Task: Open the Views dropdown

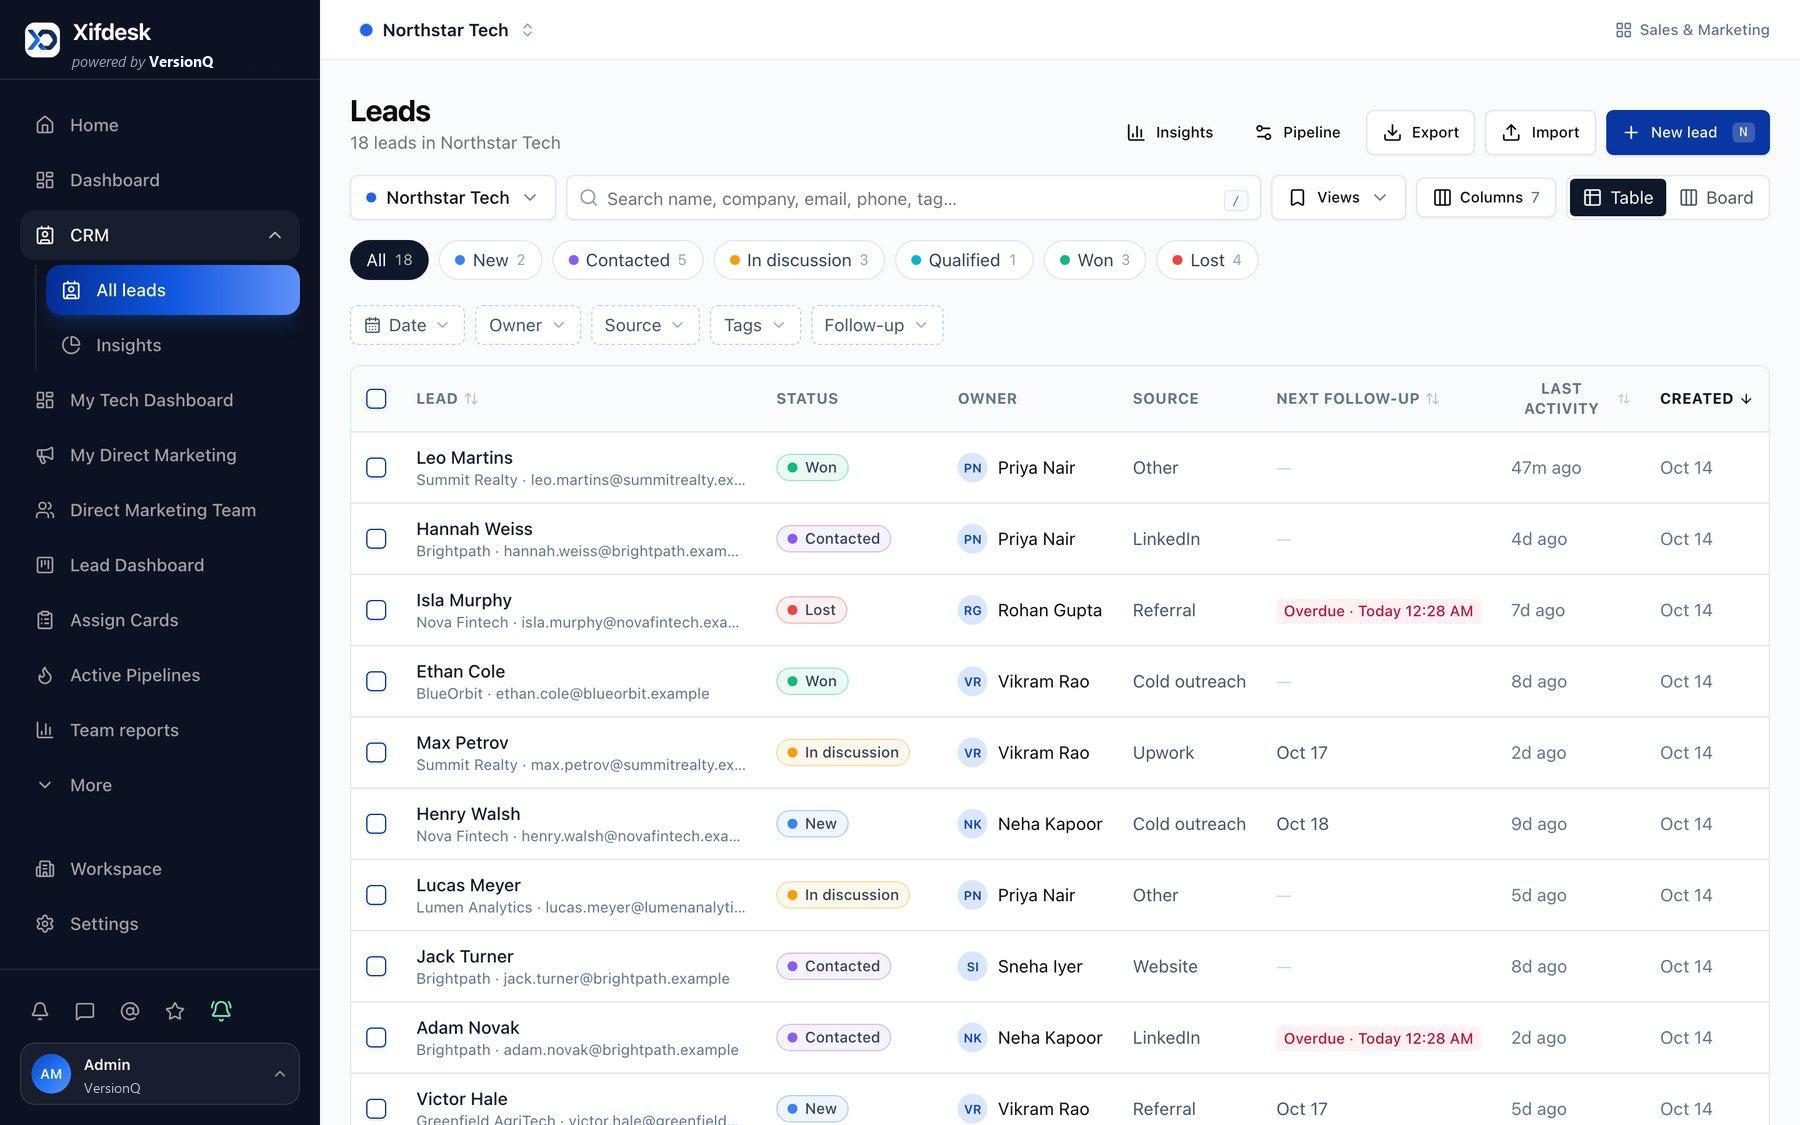Action: [1338, 198]
